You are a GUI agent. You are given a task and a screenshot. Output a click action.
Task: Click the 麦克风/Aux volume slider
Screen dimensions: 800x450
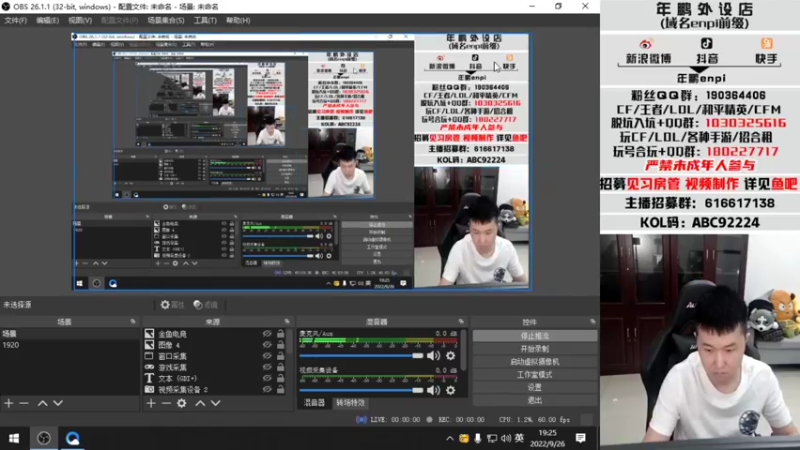click(x=361, y=356)
